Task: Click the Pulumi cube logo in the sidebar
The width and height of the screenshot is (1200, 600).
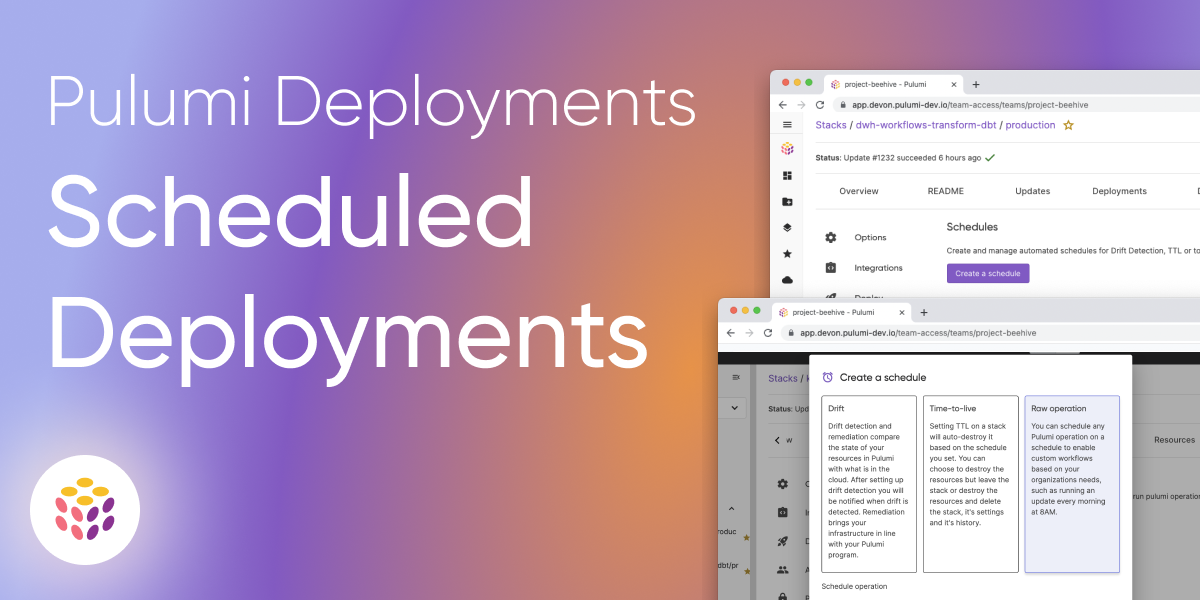Action: tap(787, 148)
